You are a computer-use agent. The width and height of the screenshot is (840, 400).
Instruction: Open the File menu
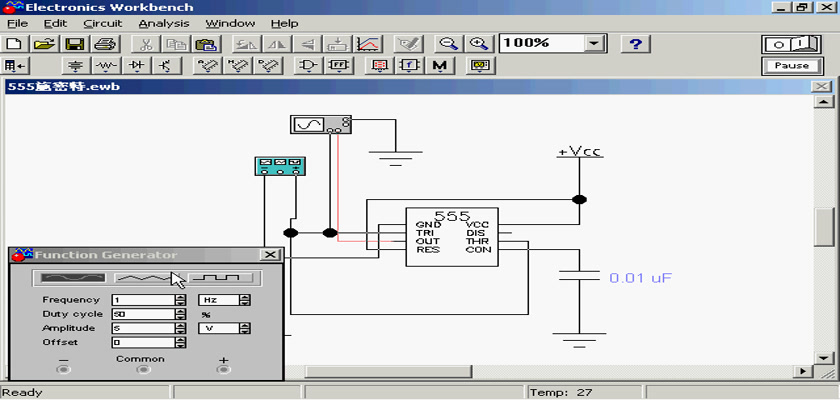coord(17,24)
